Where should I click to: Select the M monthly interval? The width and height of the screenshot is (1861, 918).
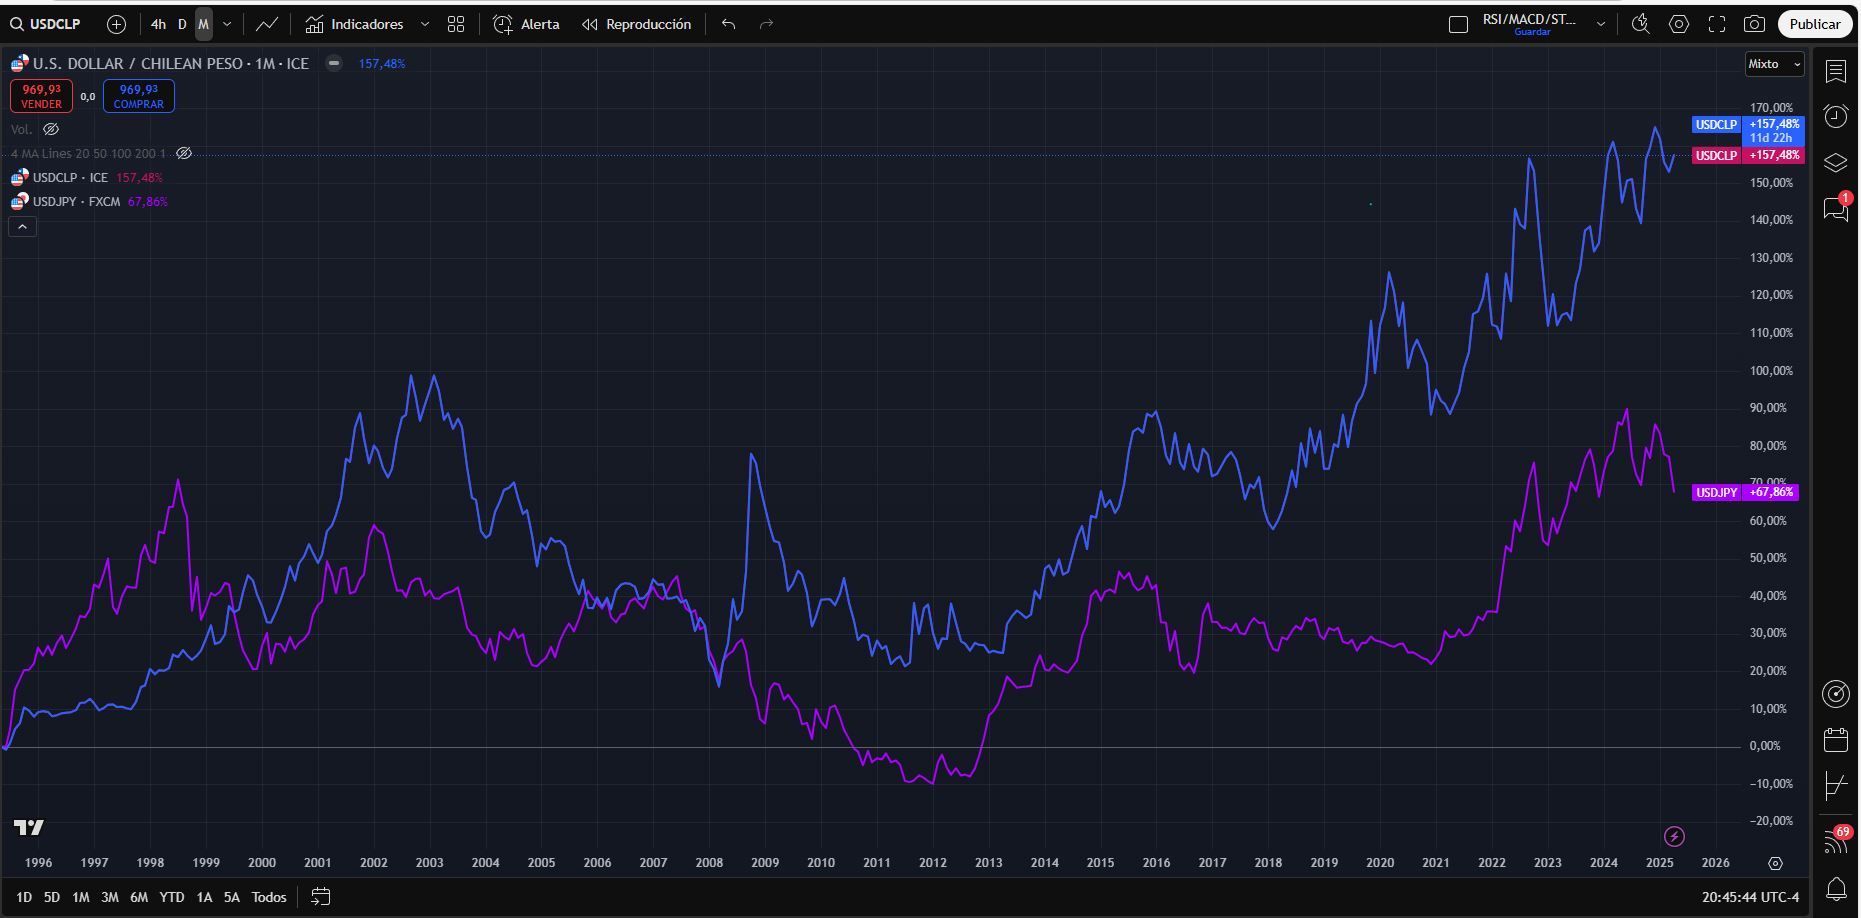pyautogui.click(x=203, y=24)
